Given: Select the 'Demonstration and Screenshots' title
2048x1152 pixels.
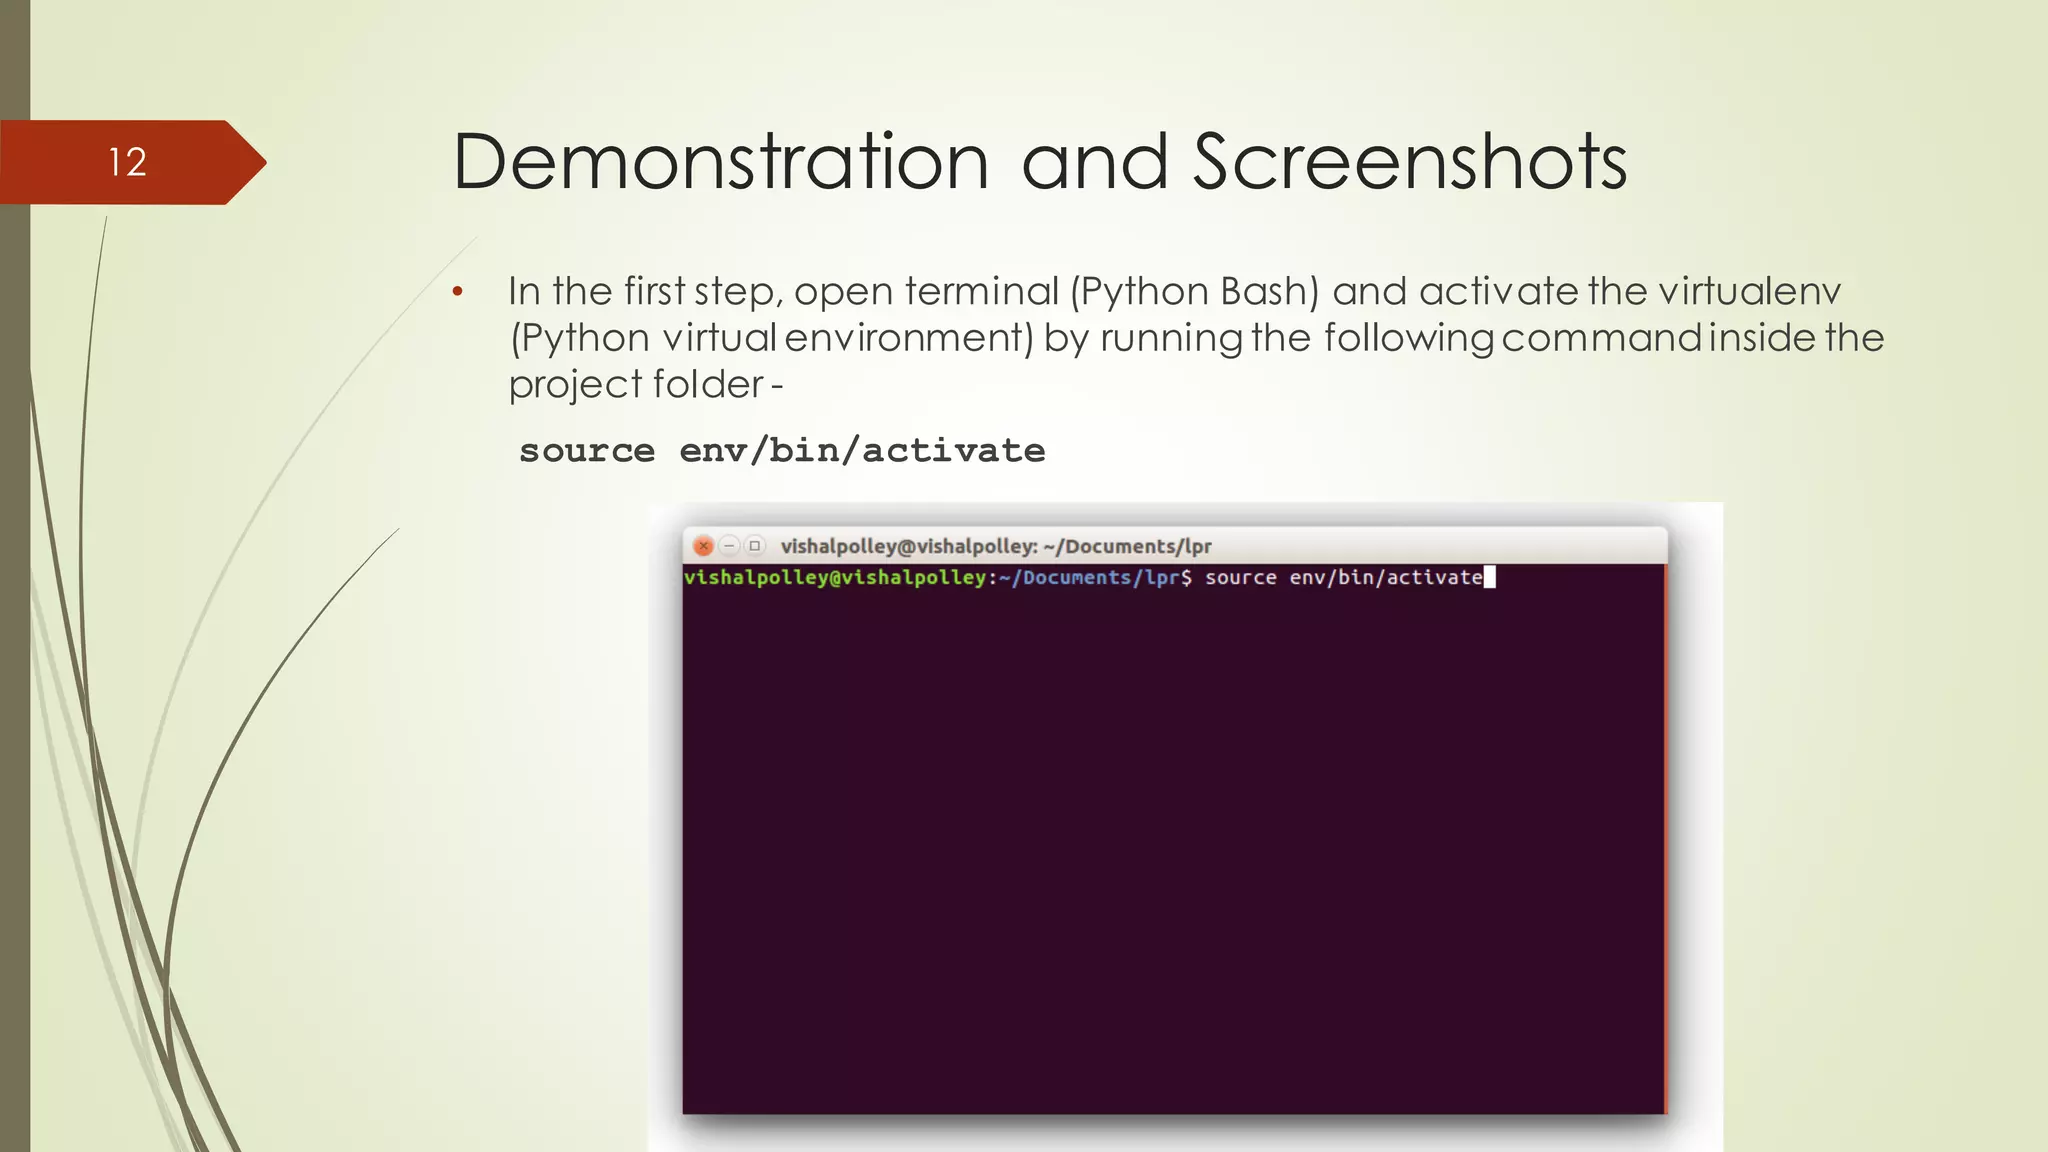Looking at the screenshot, I should click(x=1040, y=162).
